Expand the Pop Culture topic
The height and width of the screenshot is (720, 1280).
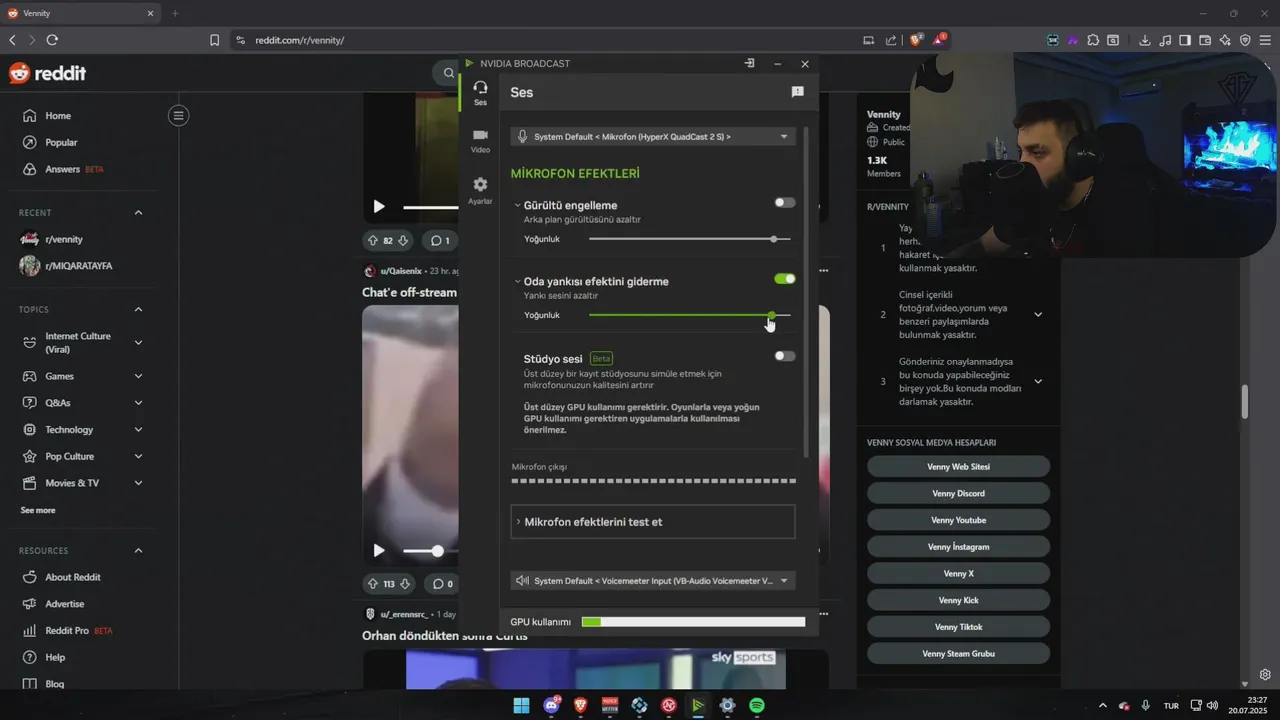coord(138,456)
